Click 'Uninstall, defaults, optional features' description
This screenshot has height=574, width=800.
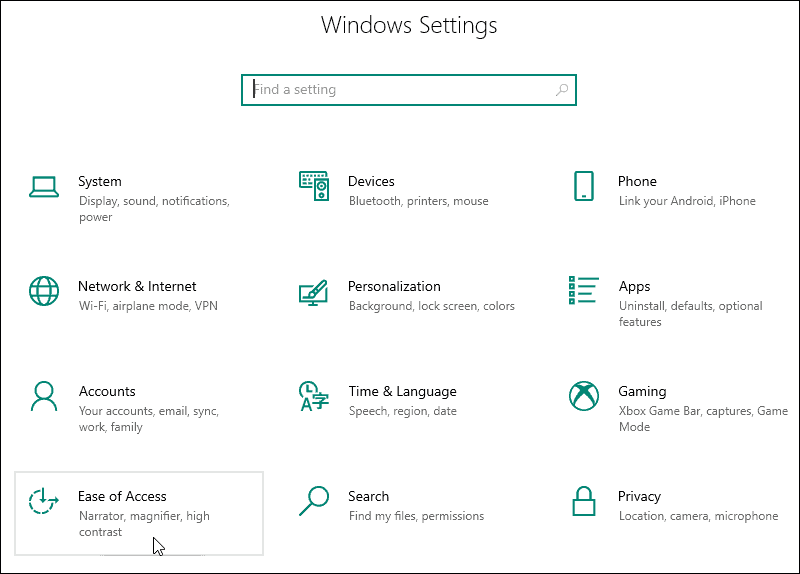pos(691,314)
